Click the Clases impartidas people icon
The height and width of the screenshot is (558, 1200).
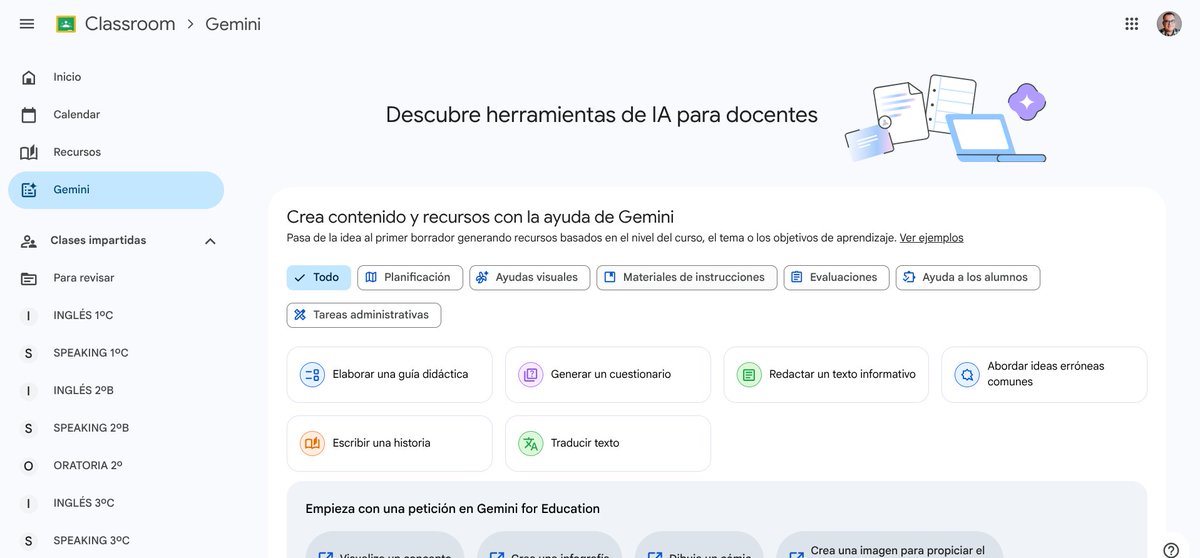pos(29,241)
